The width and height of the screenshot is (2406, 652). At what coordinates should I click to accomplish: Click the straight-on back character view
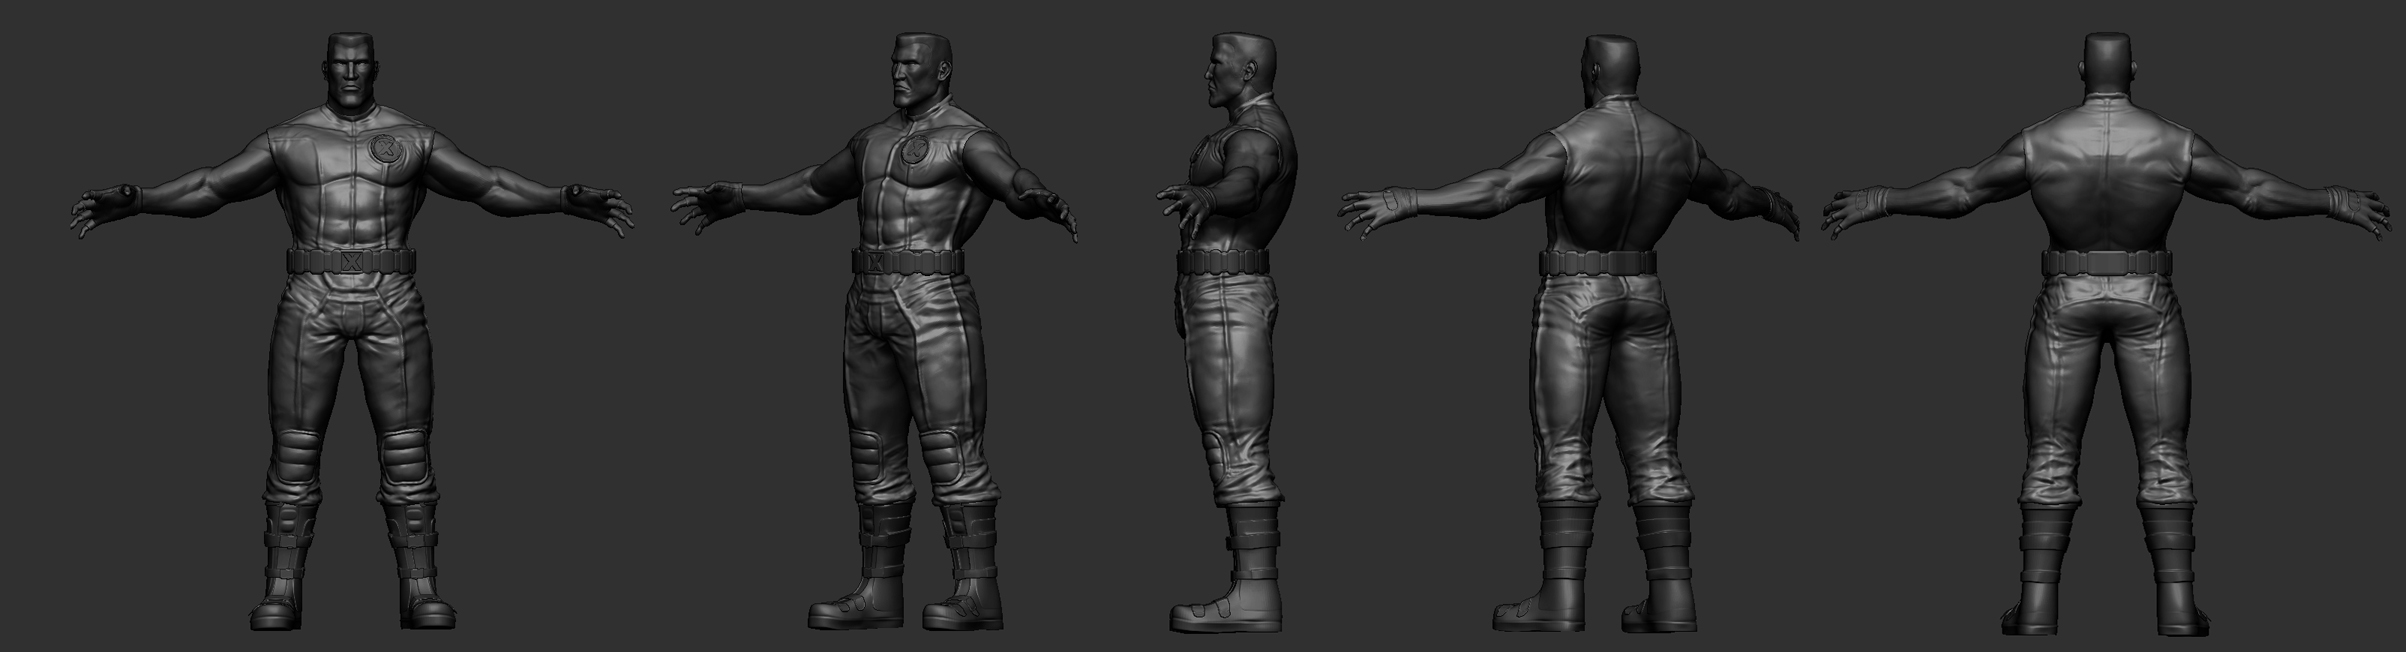pos(2107,334)
